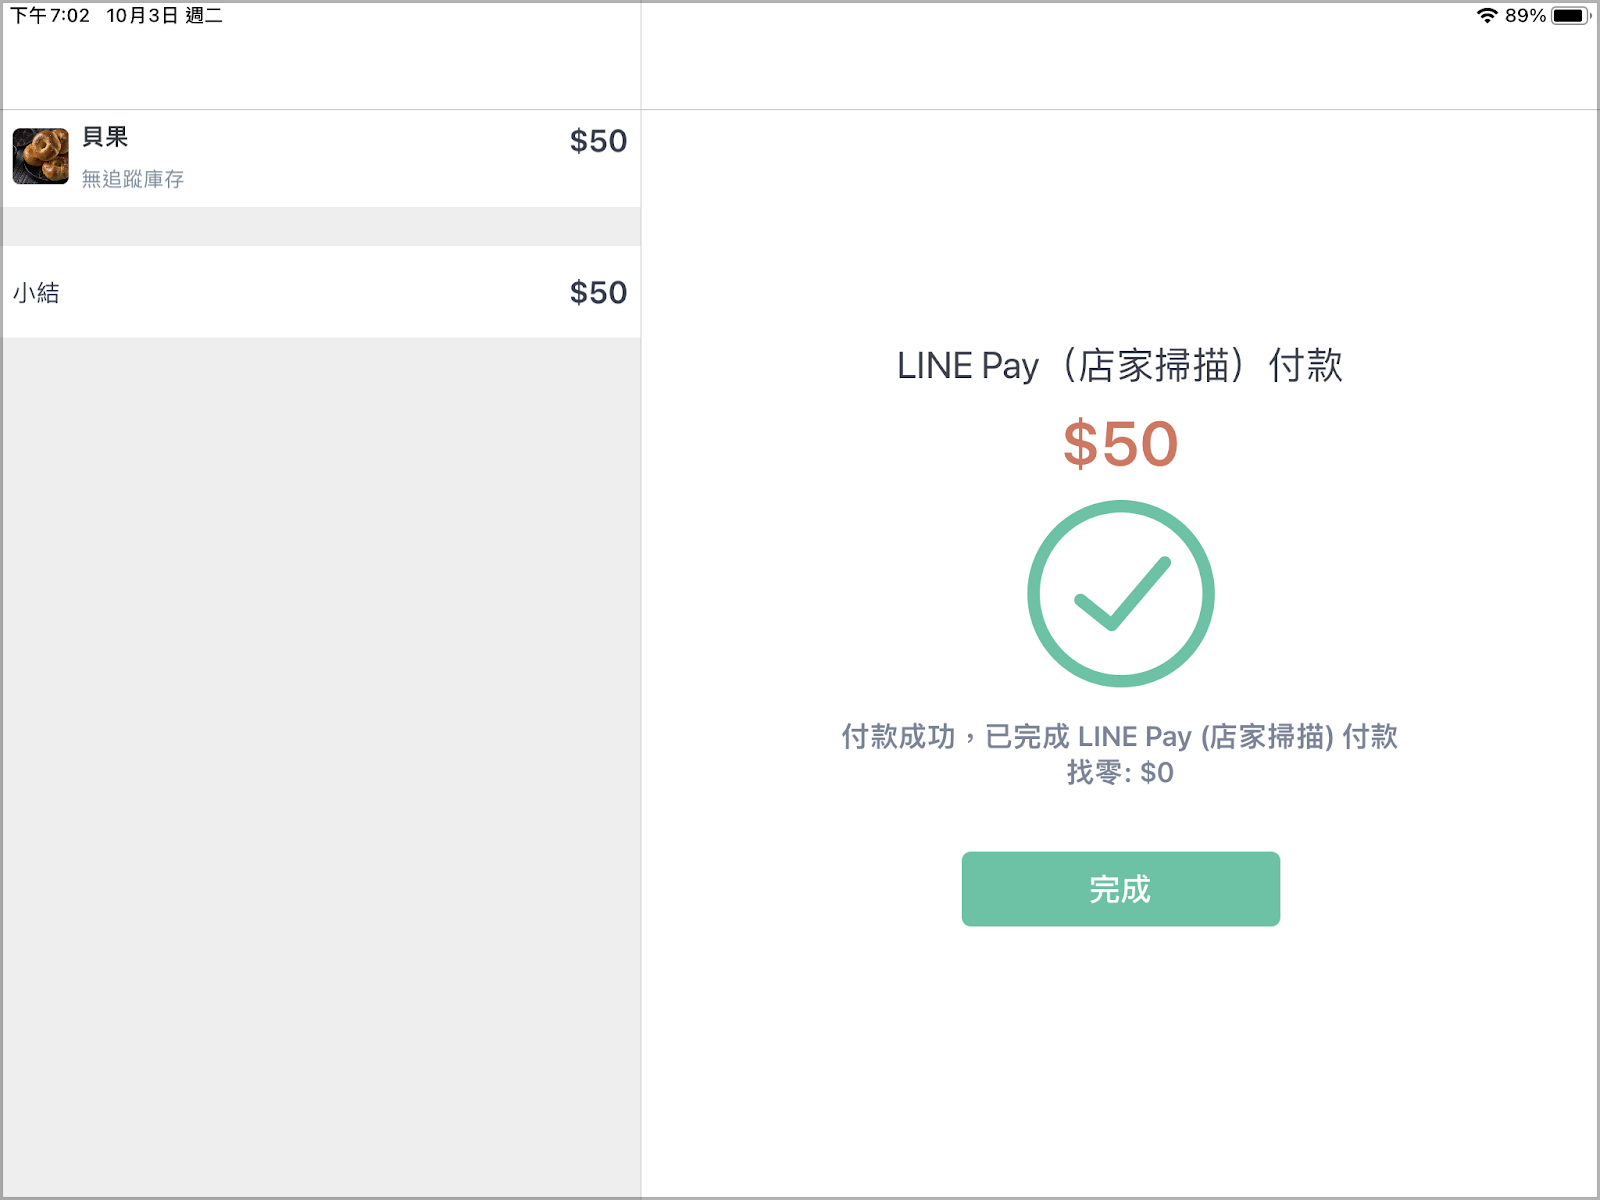This screenshot has height=1200, width=1600.
Task: Click the 付款成功 confirmation message
Action: tap(1120, 737)
